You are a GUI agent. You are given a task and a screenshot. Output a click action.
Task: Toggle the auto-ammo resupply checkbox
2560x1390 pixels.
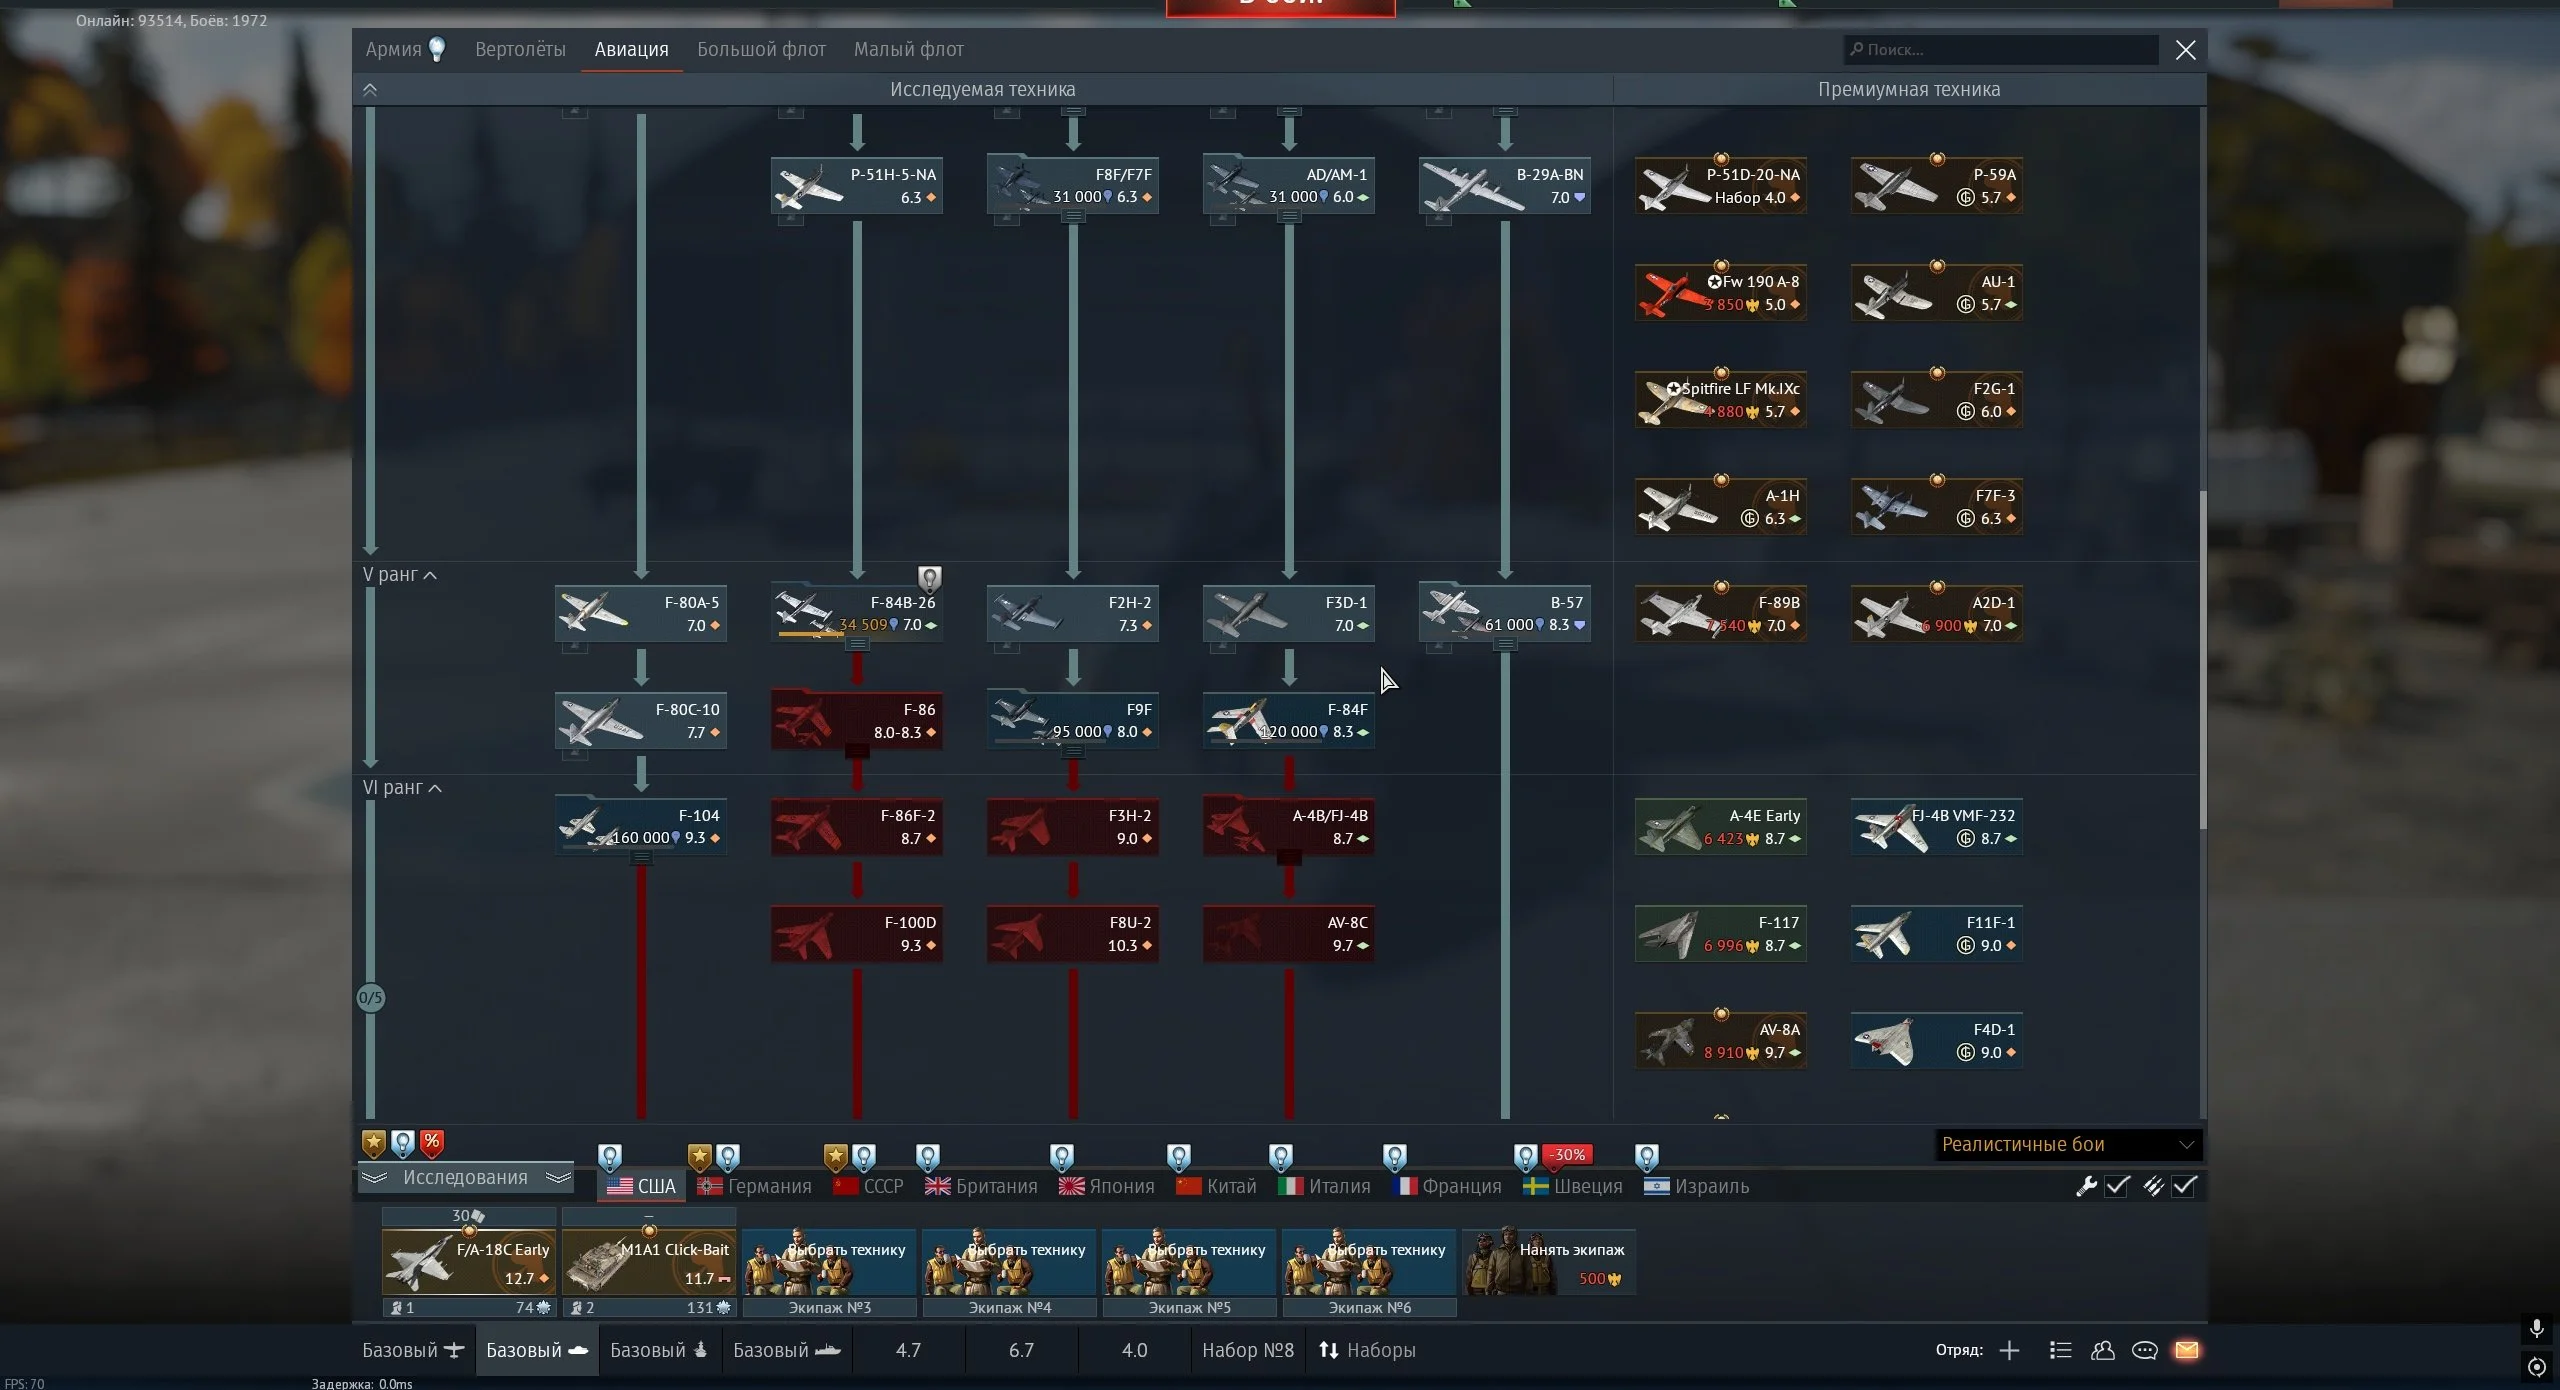coord(2185,1186)
